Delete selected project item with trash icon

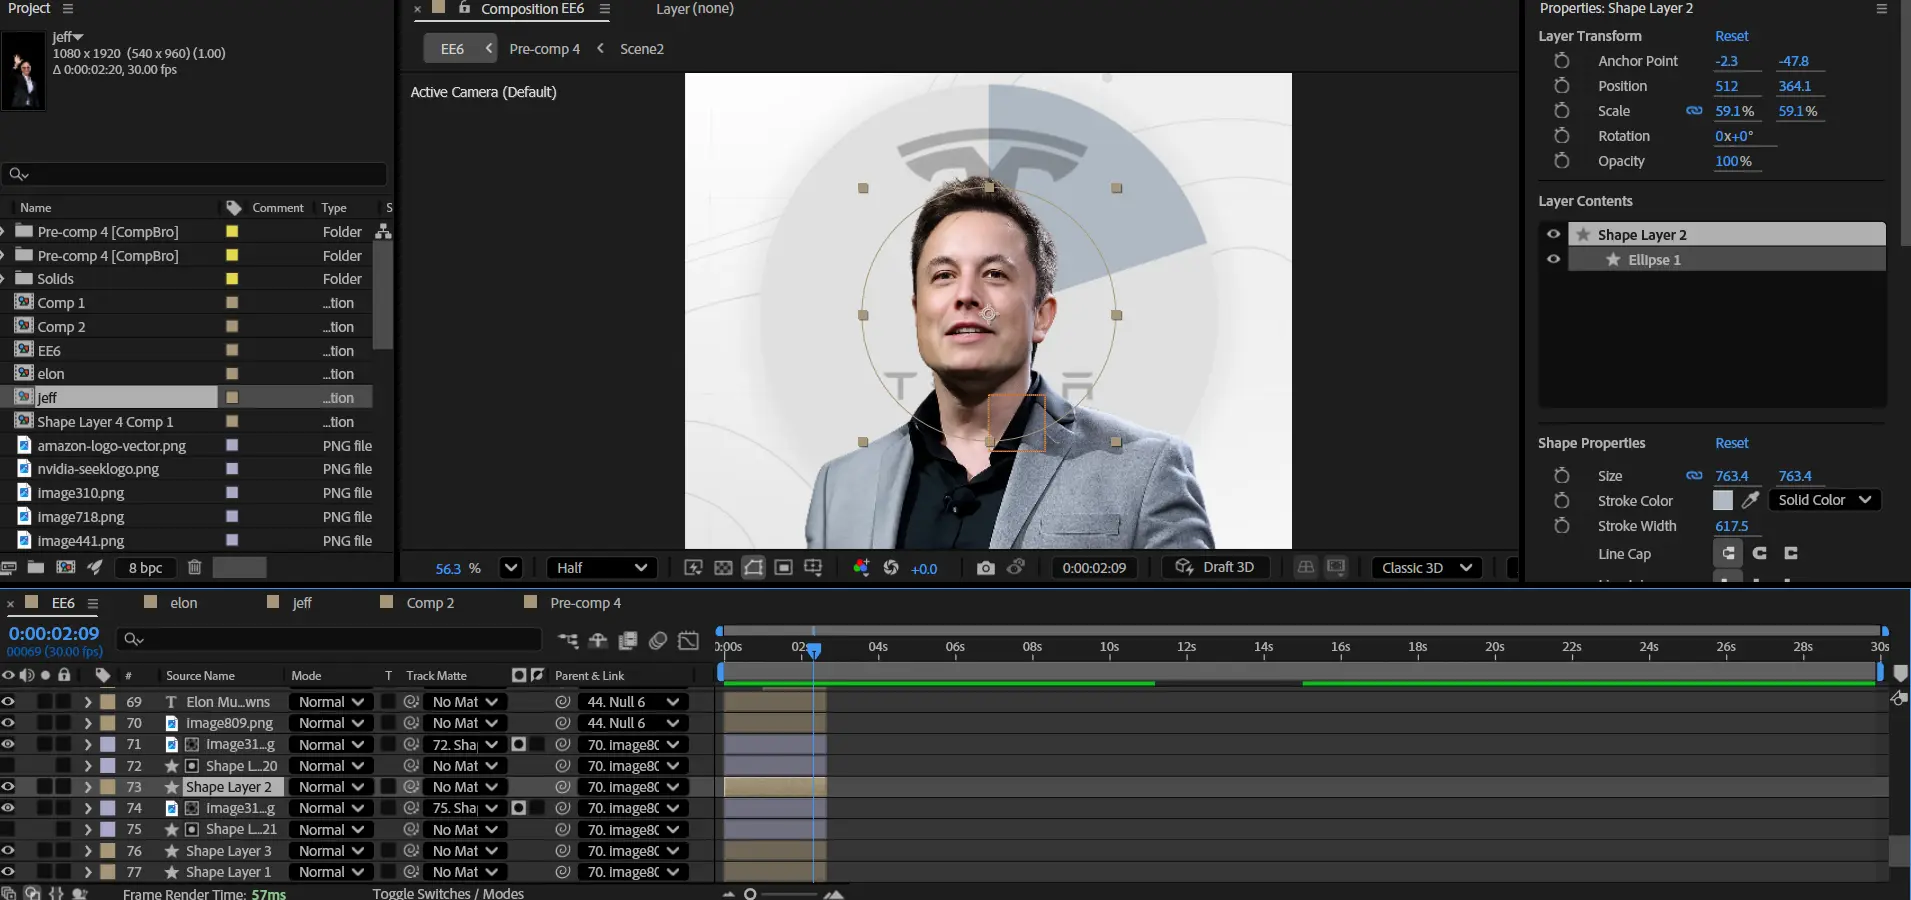(195, 567)
